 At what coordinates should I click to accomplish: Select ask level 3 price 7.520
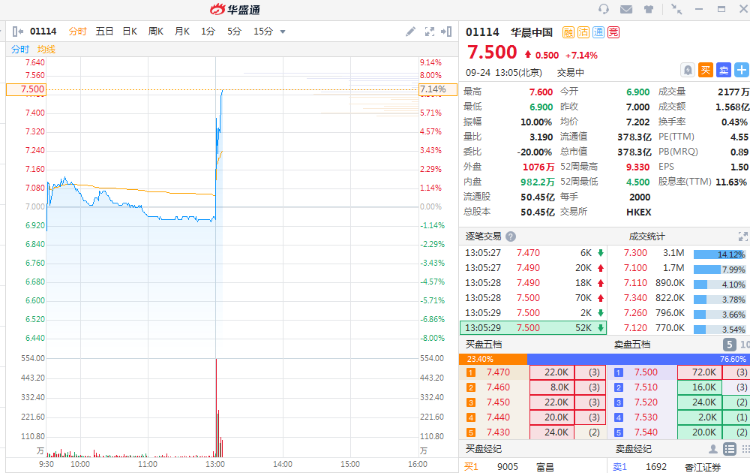pyautogui.click(x=646, y=403)
